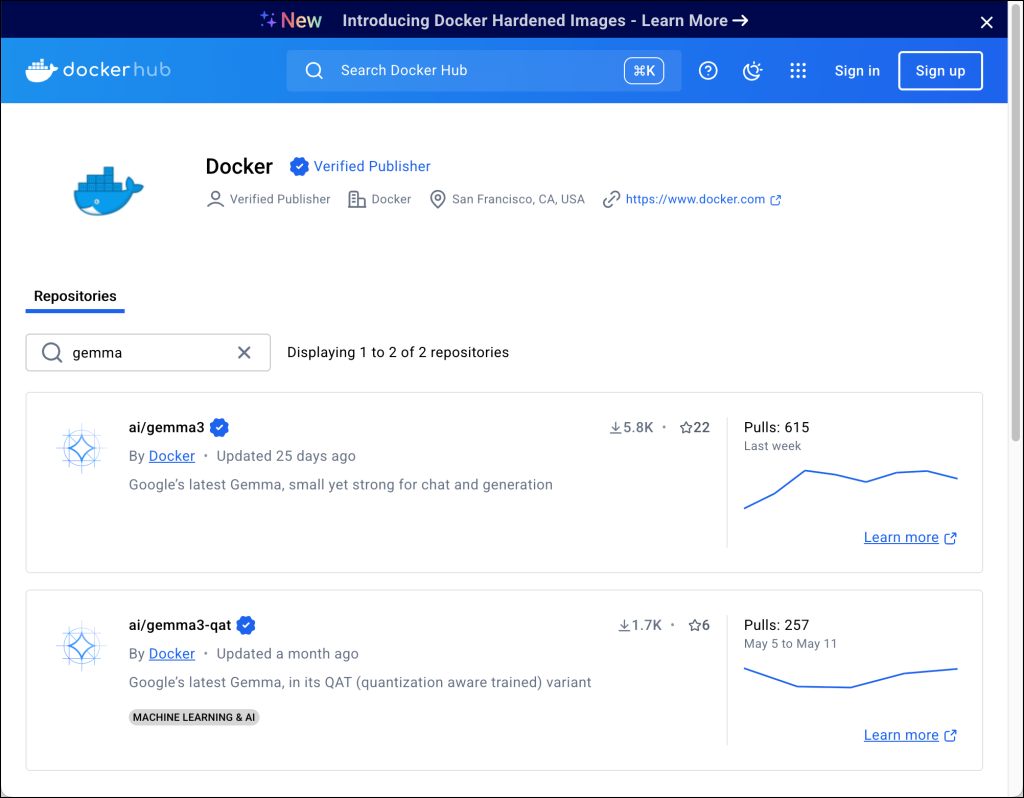Click the Docker whale avatar

tap(108, 191)
